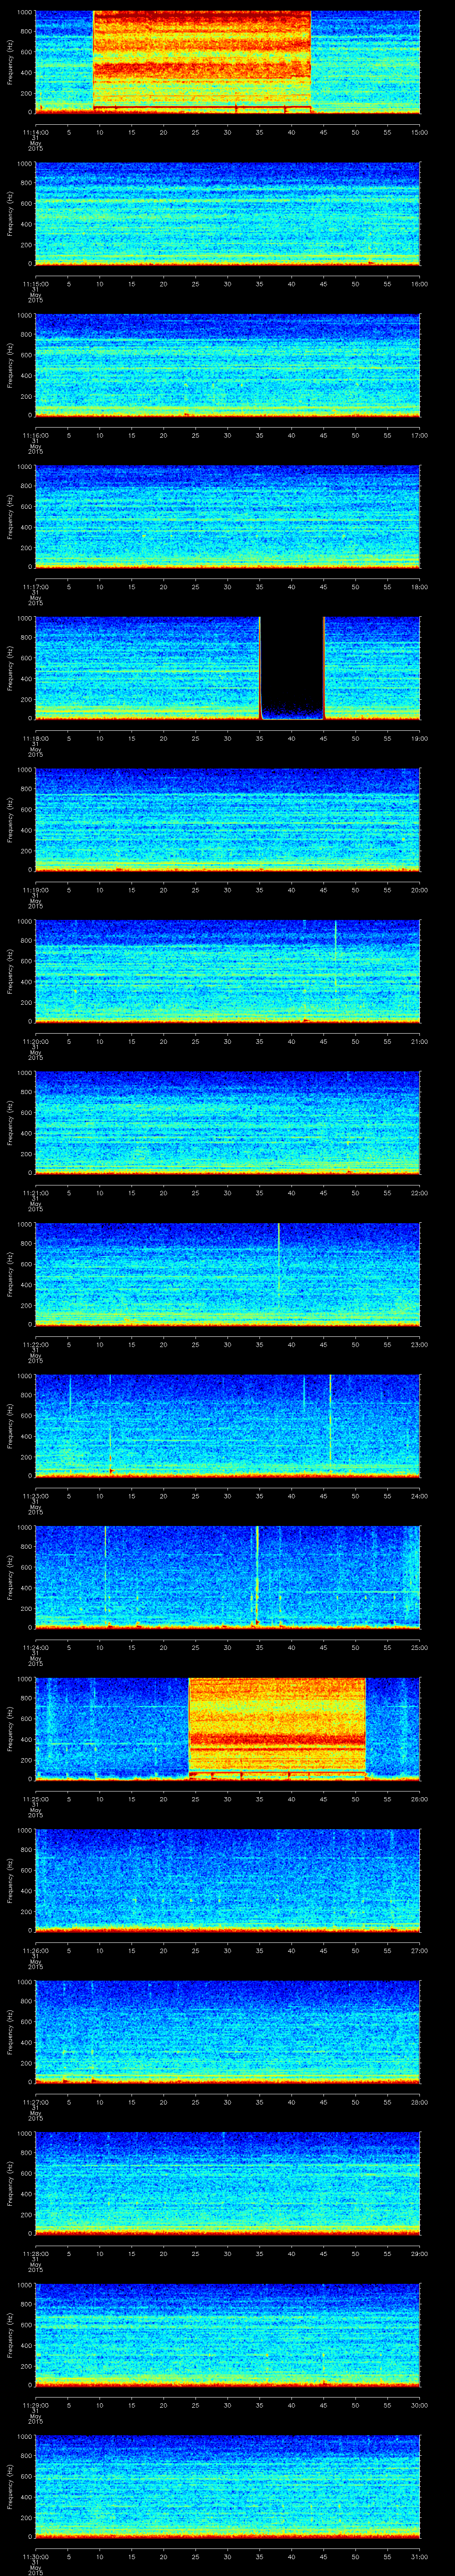Screen dimensions: 455x2576
Task: Click the spectrogram panel starting at 11:28:00
Action: pos(228,2183)
